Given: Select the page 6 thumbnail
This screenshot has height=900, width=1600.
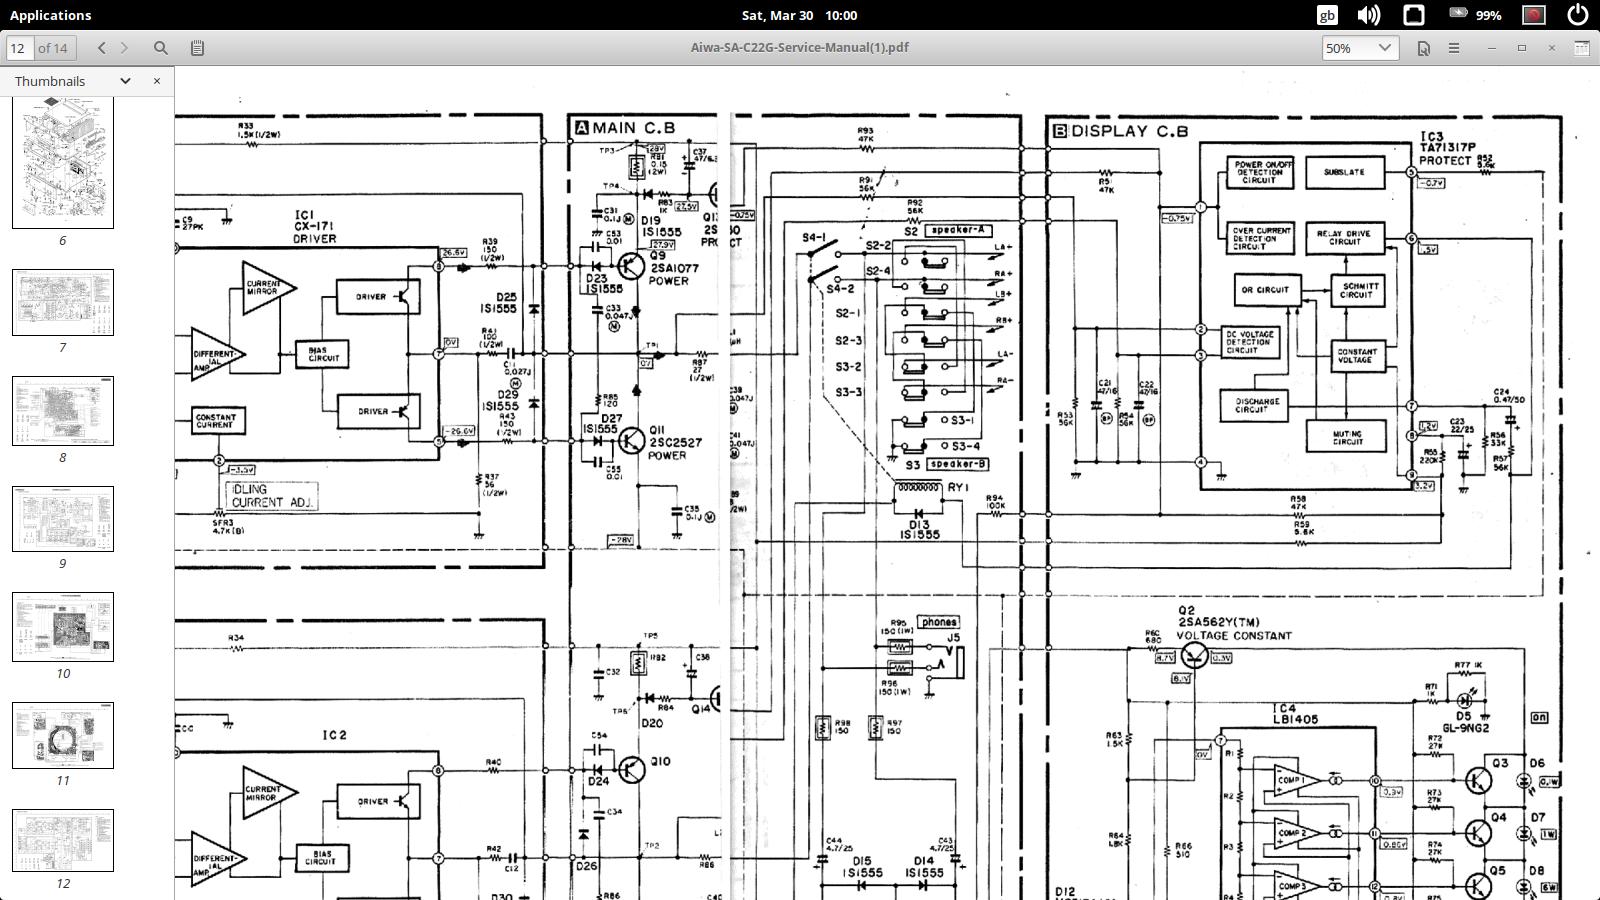Looking at the screenshot, I should coord(63,163).
